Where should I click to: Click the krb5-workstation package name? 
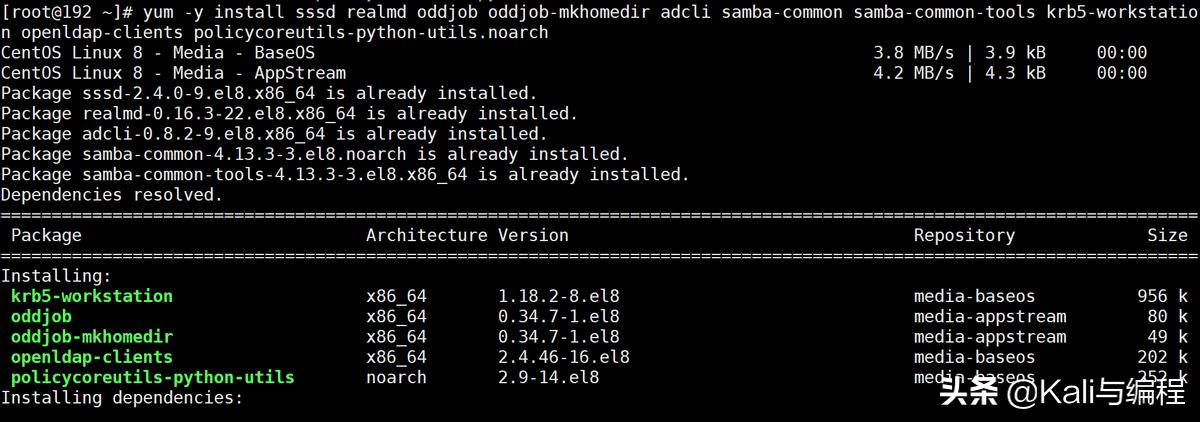point(92,296)
